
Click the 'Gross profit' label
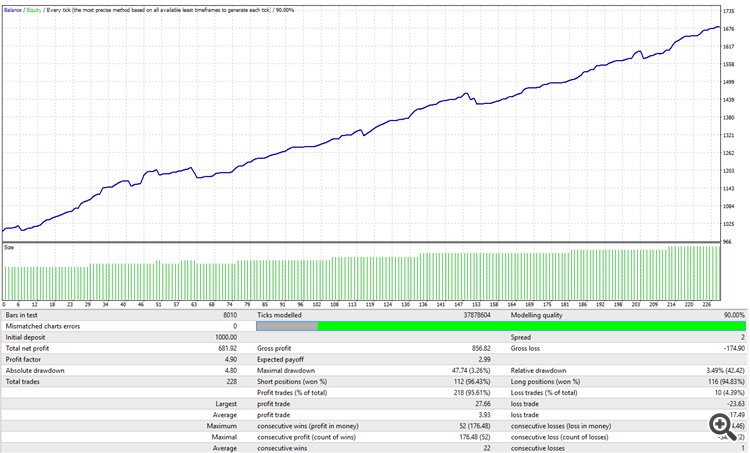274,348
